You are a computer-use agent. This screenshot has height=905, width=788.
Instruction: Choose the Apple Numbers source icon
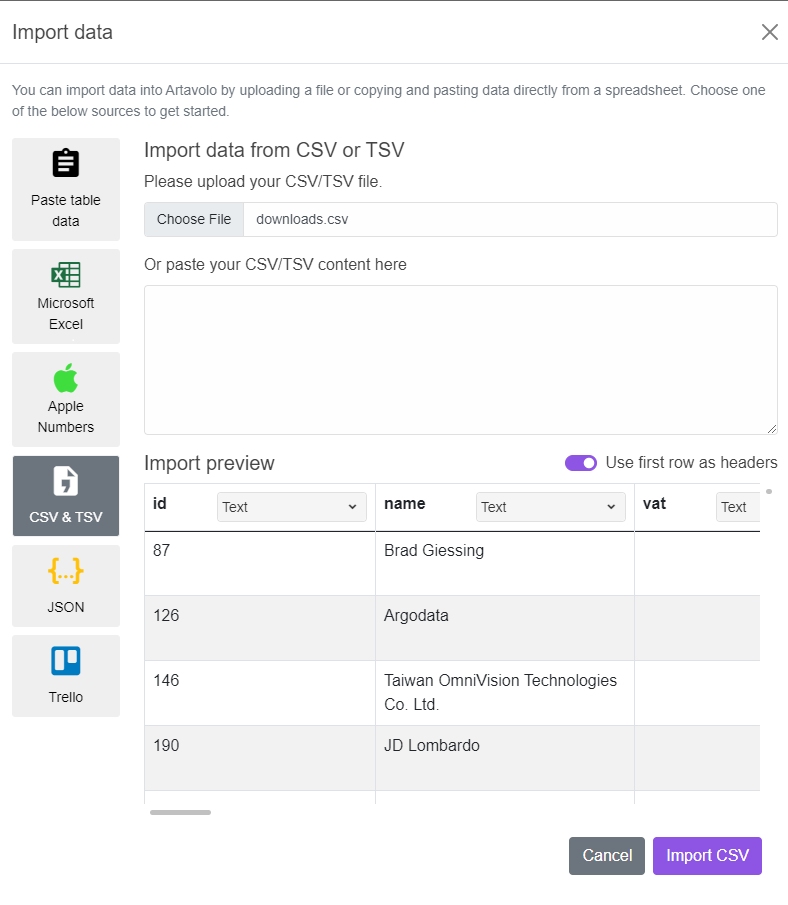pos(66,378)
